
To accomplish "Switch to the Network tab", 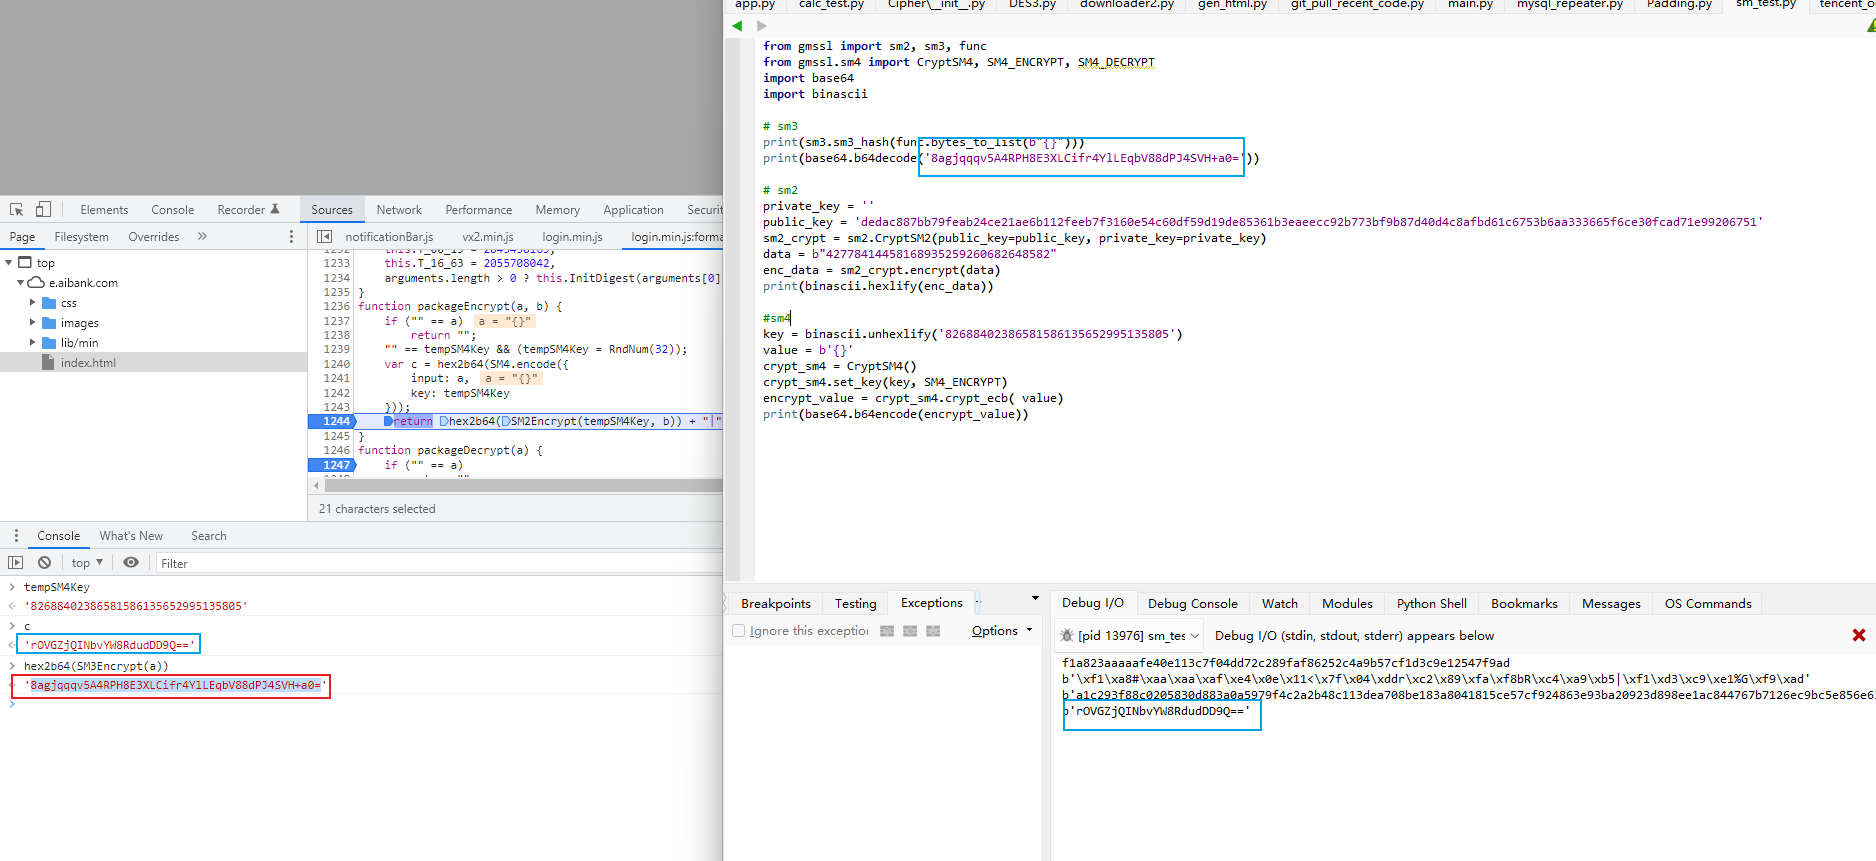I will [399, 210].
